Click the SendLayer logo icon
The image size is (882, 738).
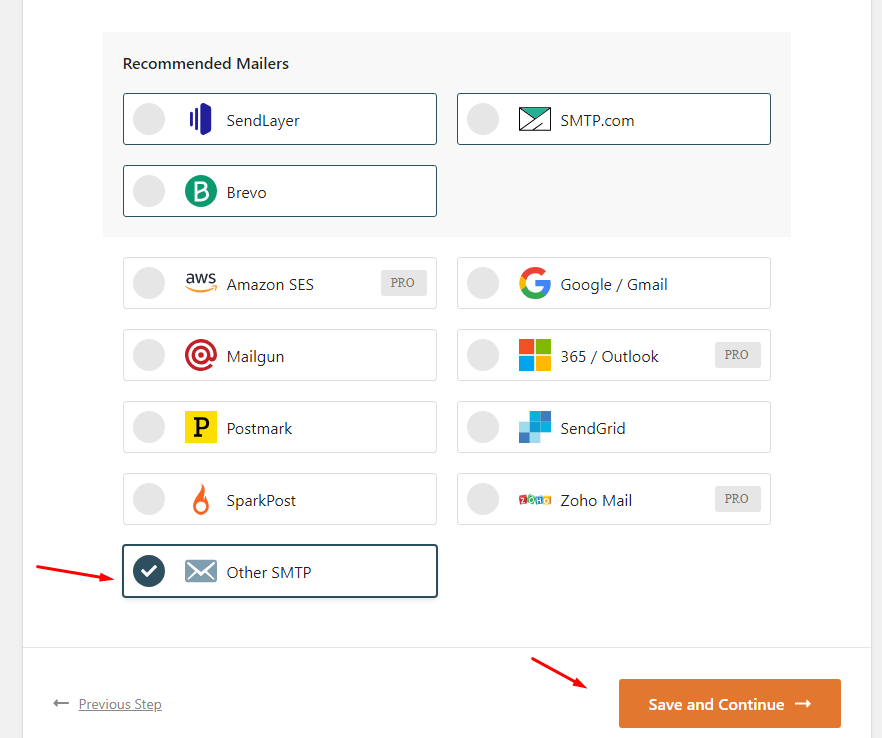(200, 119)
